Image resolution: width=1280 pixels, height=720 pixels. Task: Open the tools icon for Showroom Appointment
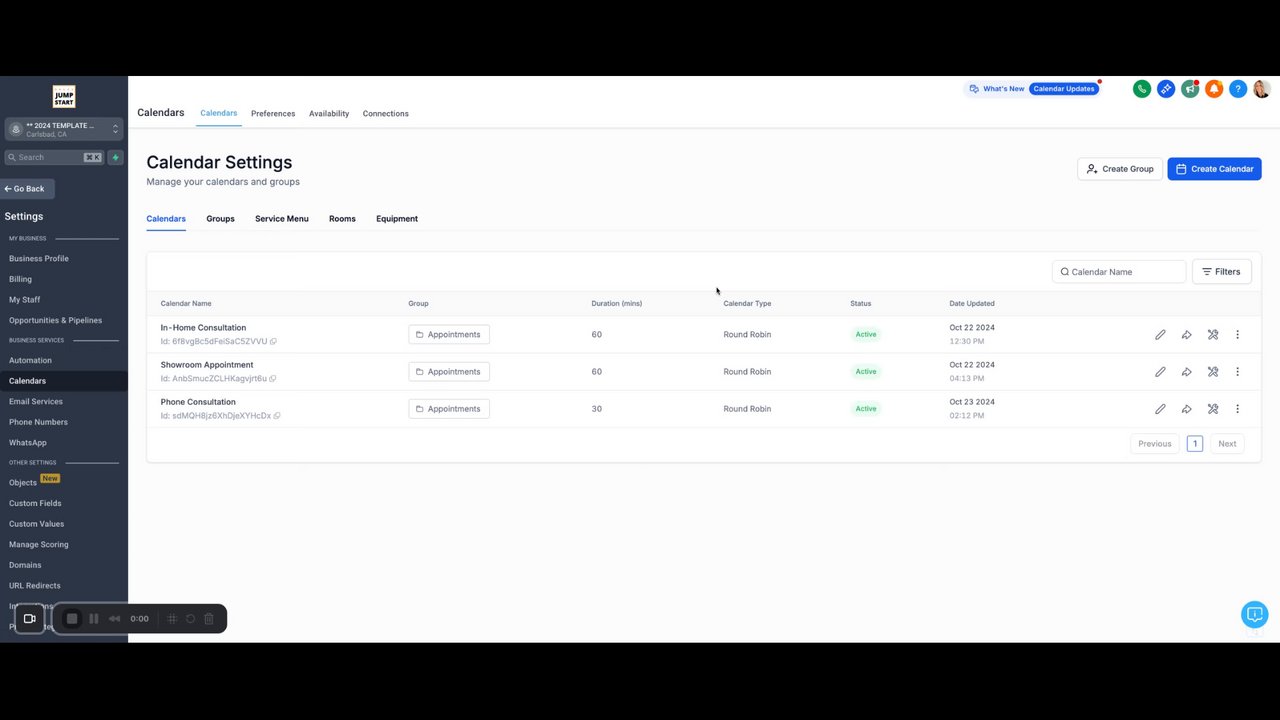tap(1212, 372)
